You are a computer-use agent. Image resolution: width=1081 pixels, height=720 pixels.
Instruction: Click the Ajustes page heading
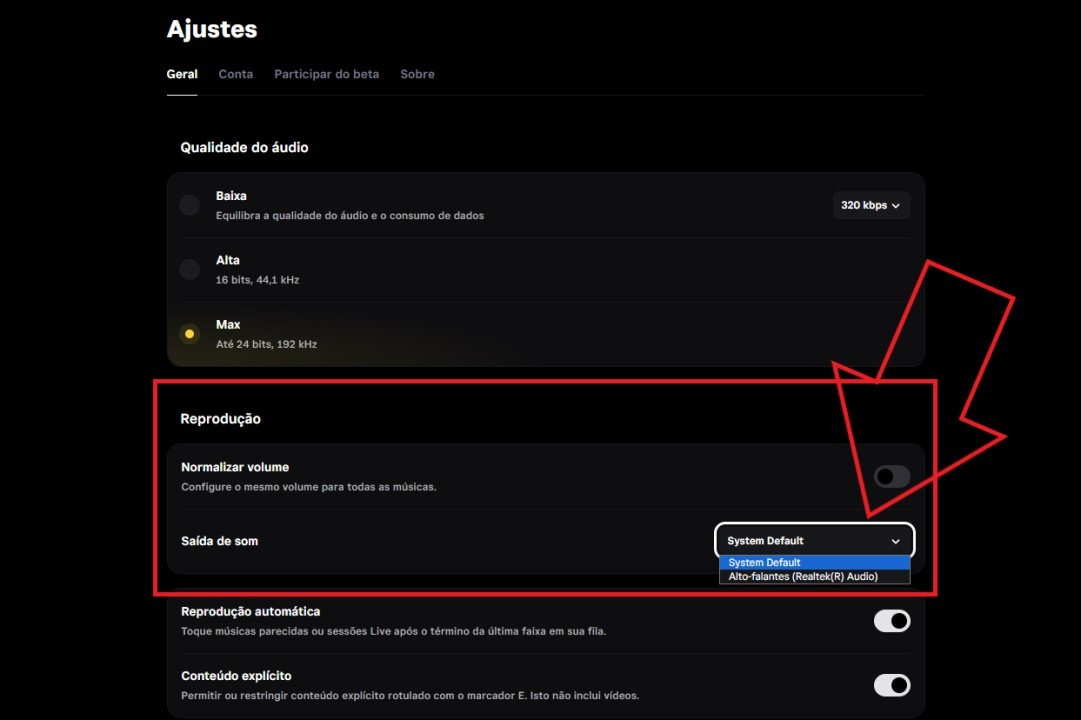click(212, 29)
